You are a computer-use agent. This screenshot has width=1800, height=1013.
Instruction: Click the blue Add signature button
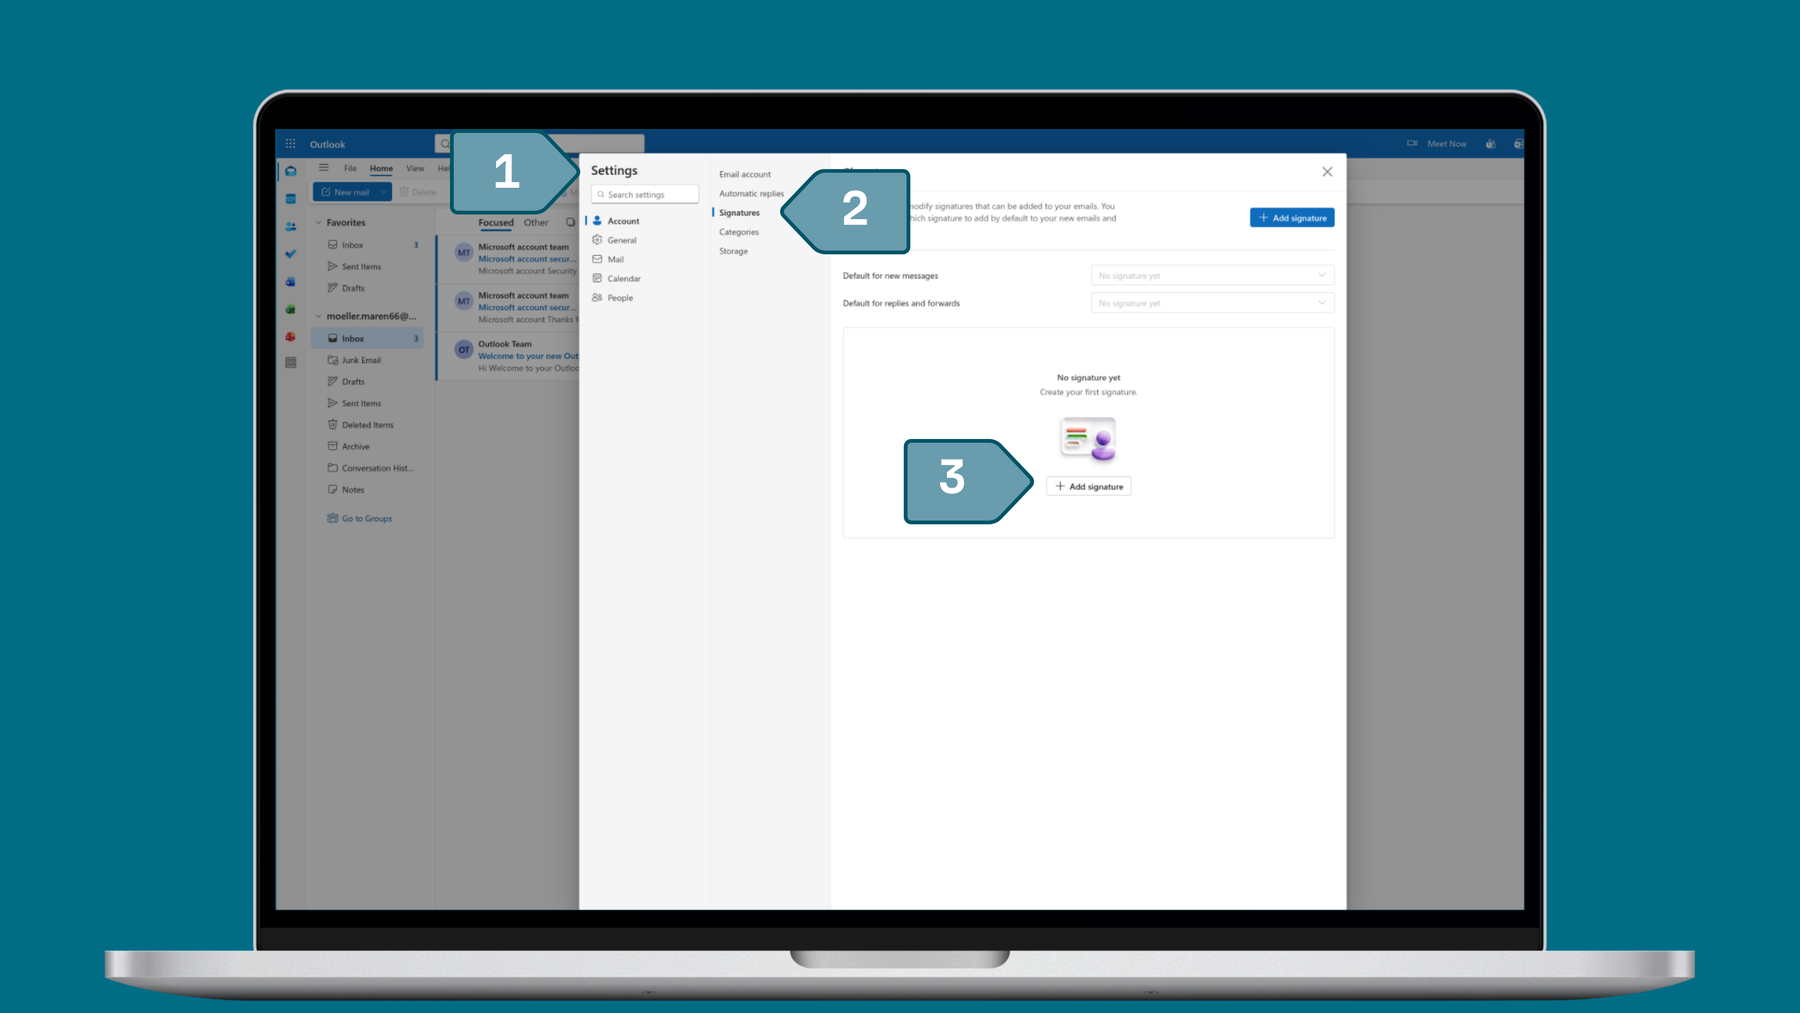tap(1291, 217)
